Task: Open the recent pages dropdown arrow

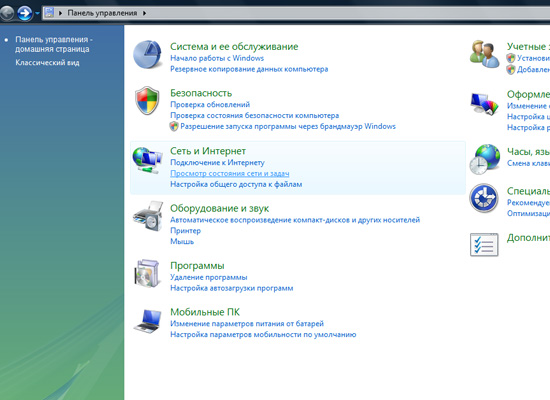Action: click(x=37, y=13)
